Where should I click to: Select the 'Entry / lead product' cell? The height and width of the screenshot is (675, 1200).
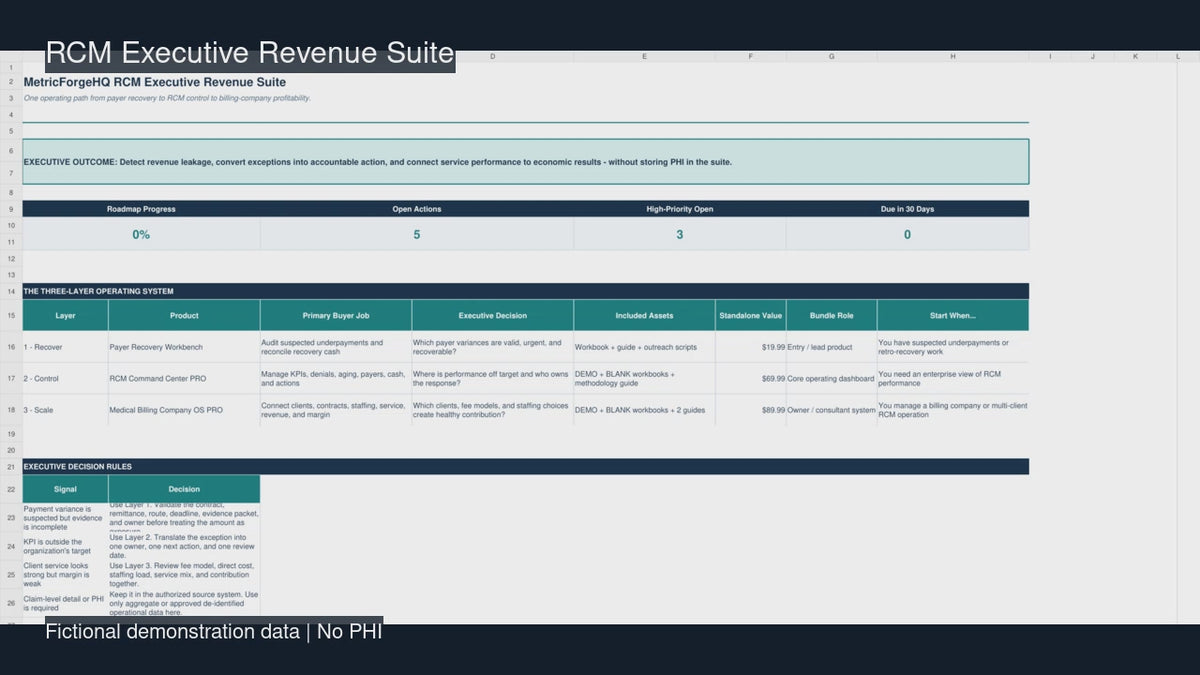click(831, 347)
